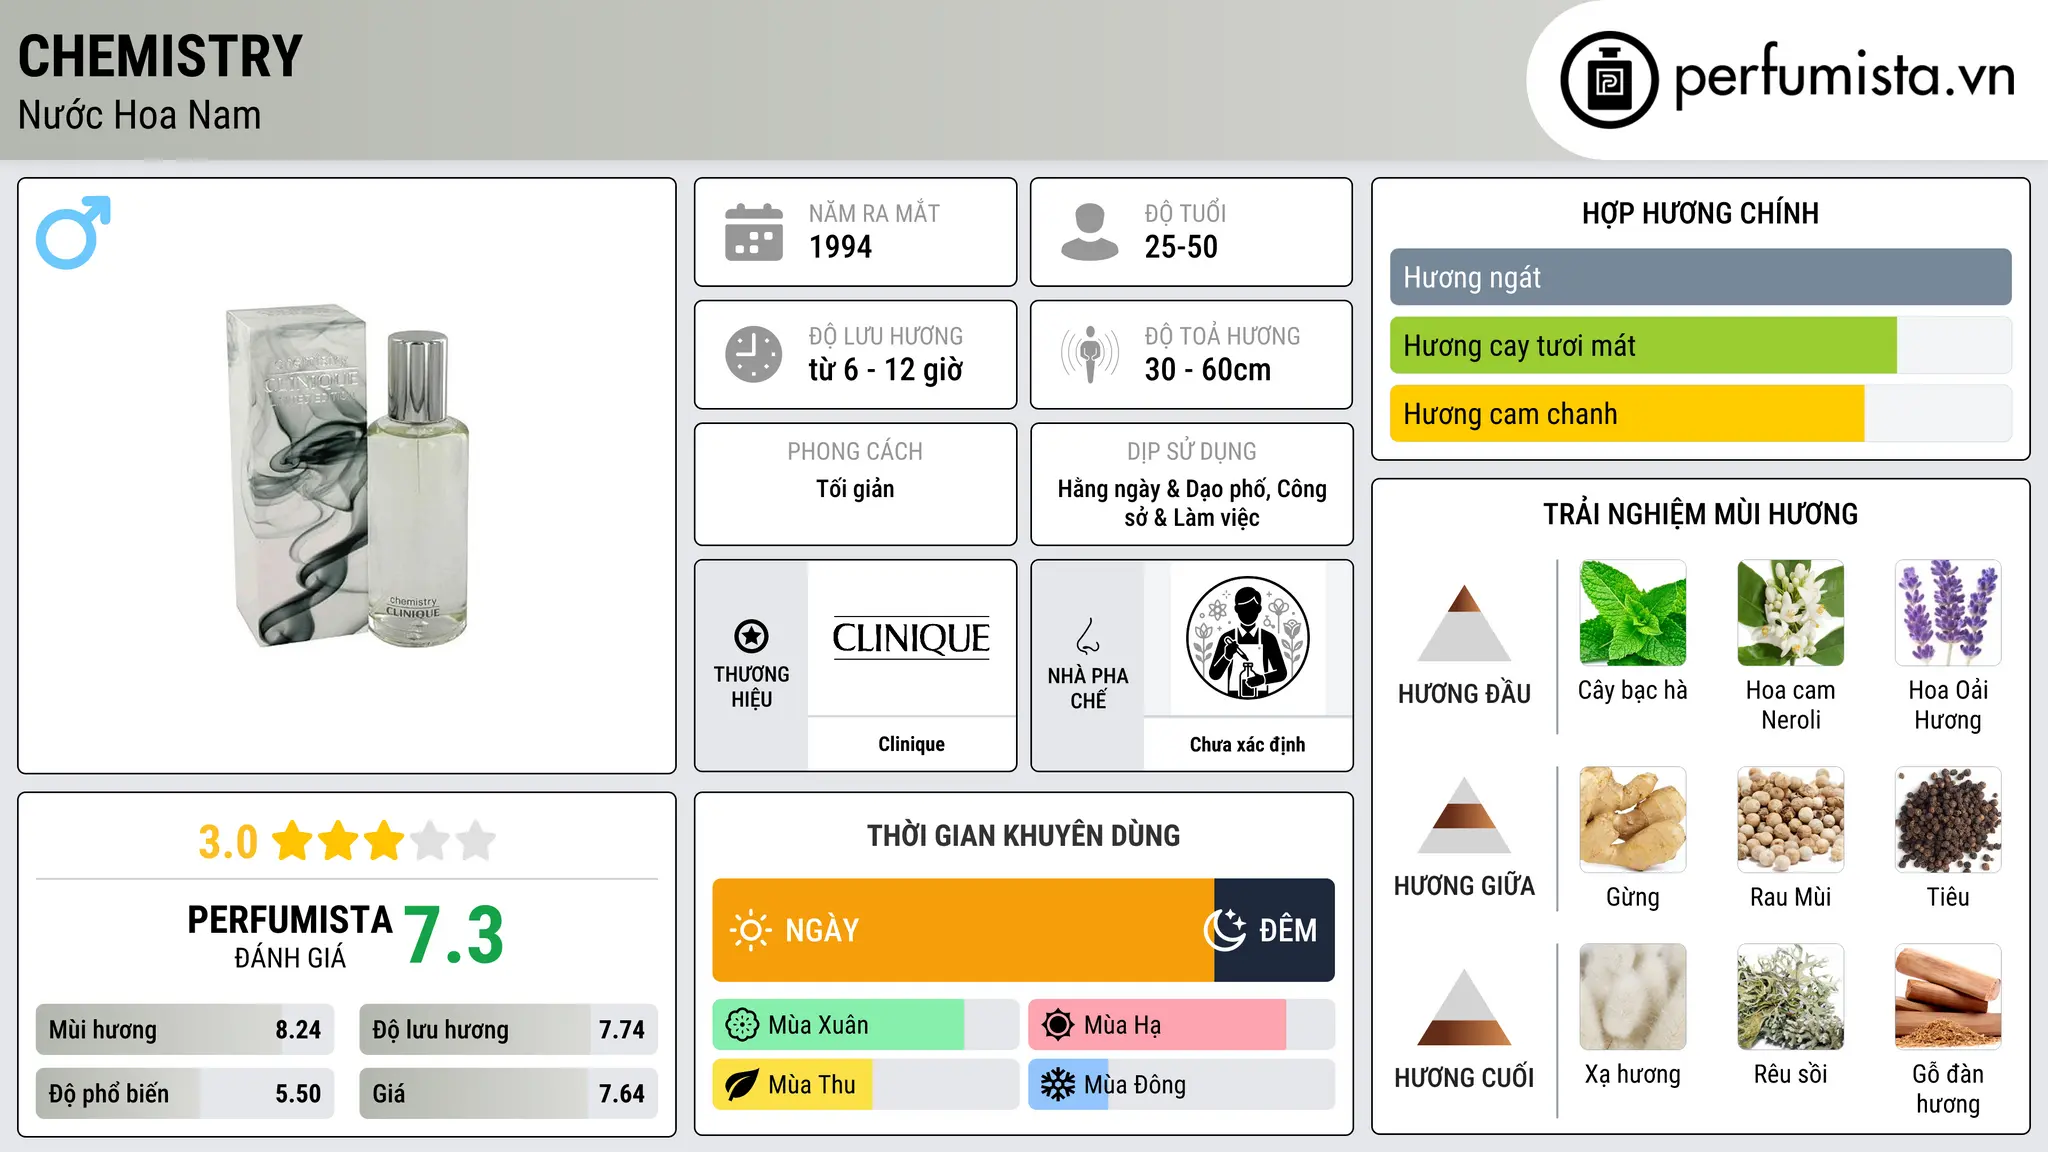2048x1152 pixels.
Task: Click the 30 - 60cm sillage value
Action: [1208, 370]
